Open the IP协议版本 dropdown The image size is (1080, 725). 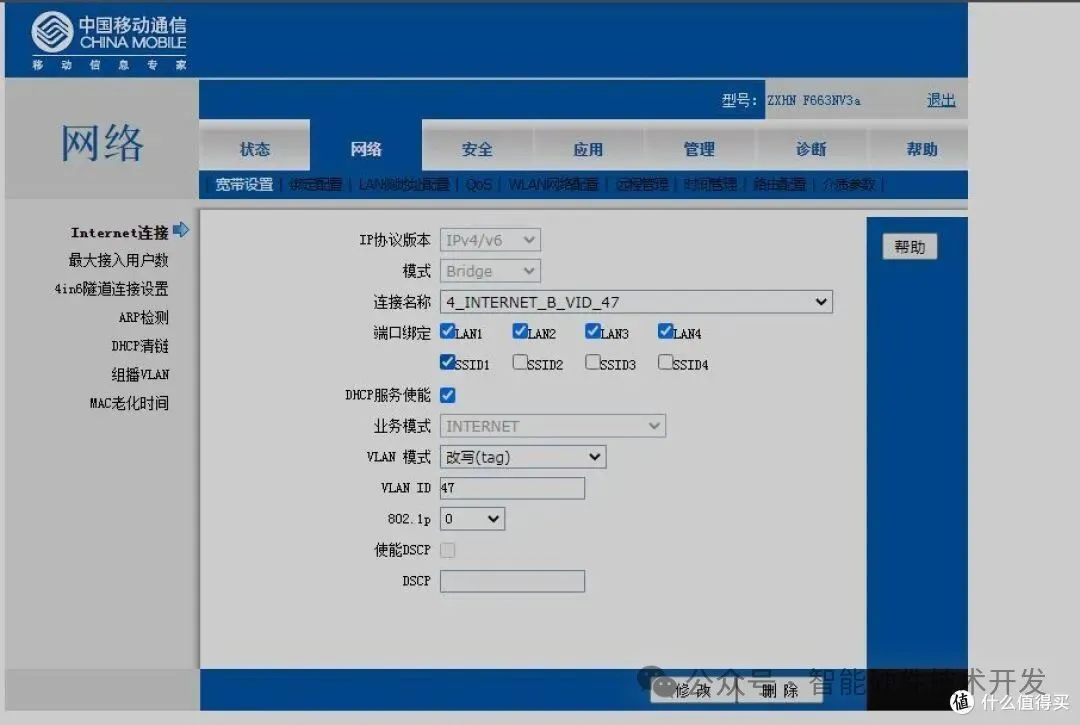490,239
